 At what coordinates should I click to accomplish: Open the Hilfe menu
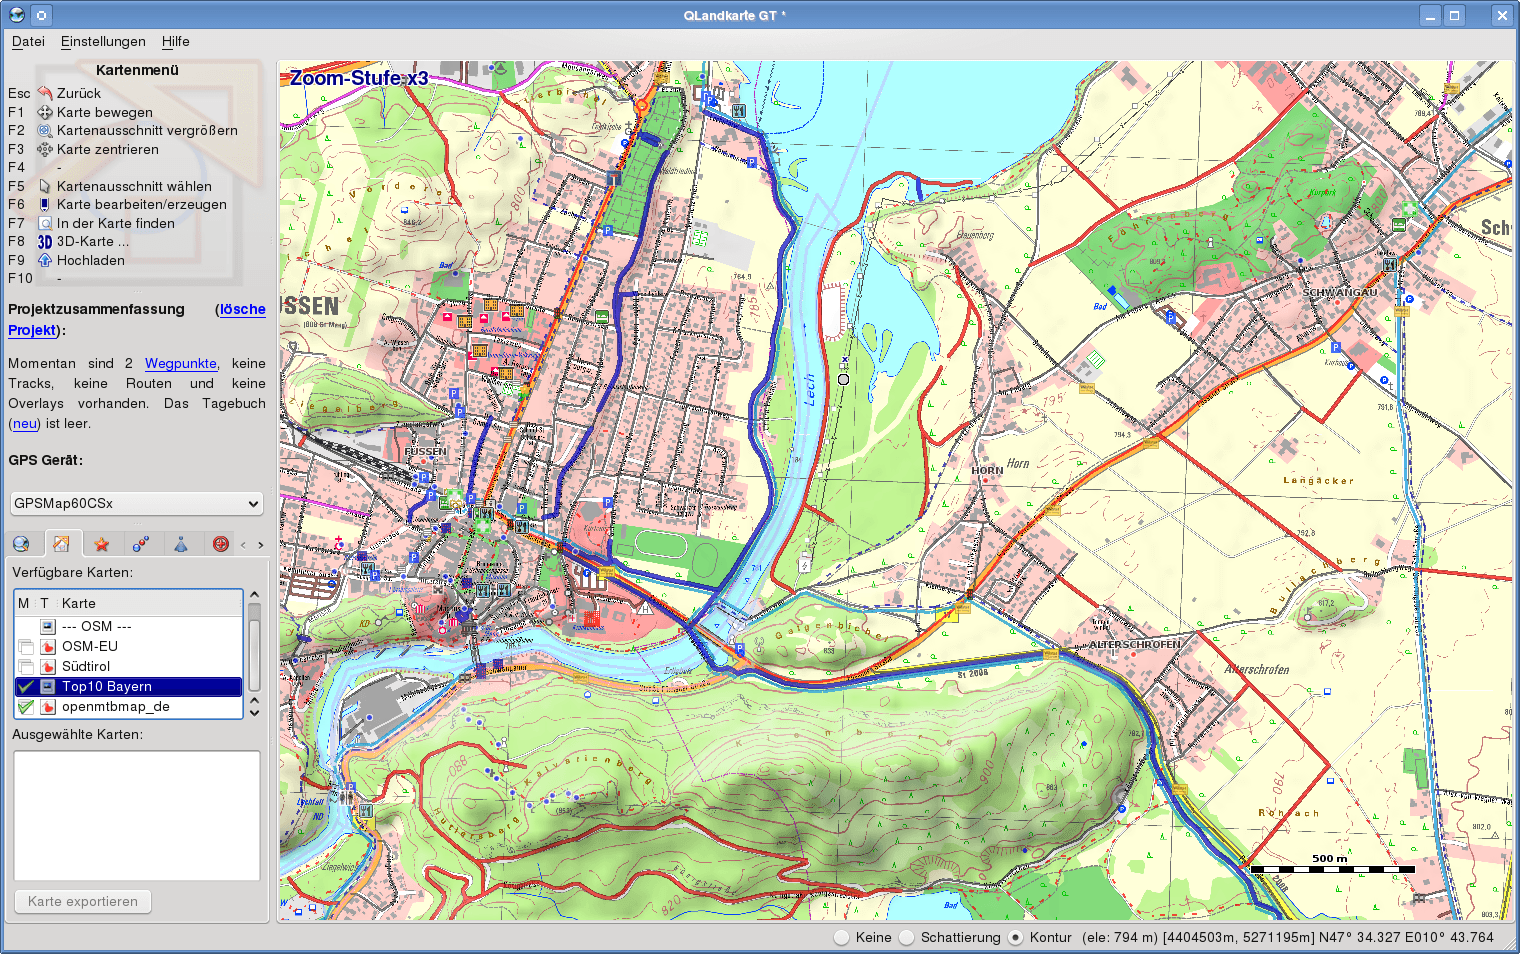coord(176,41)
